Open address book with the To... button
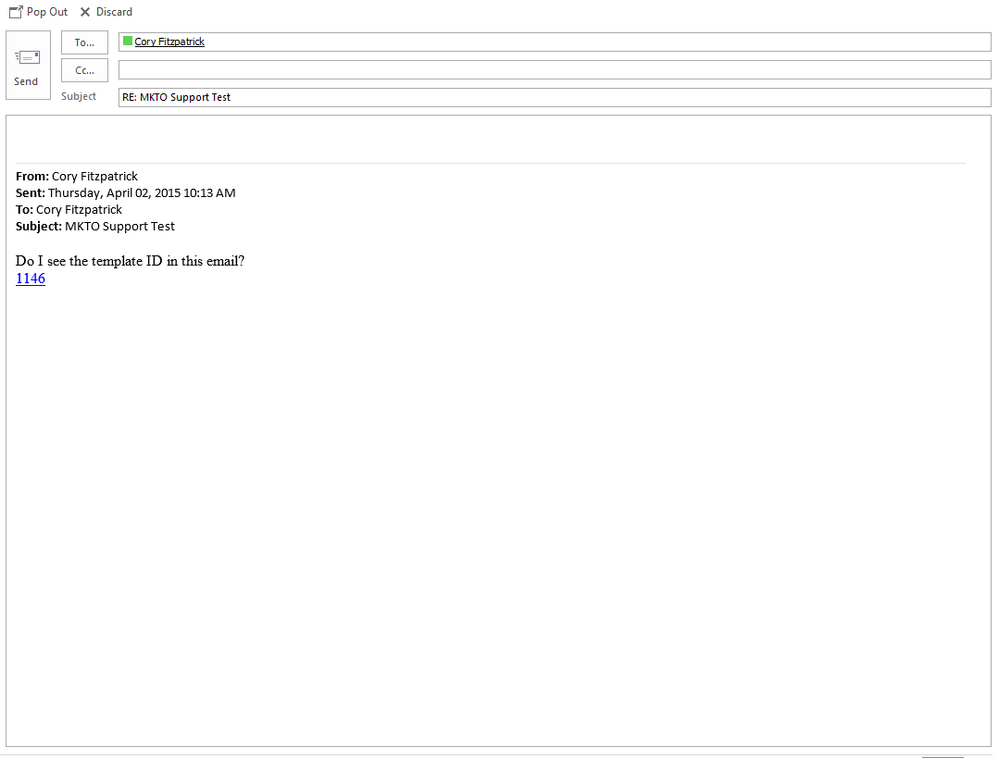999x758 pixels. point(84,42)
